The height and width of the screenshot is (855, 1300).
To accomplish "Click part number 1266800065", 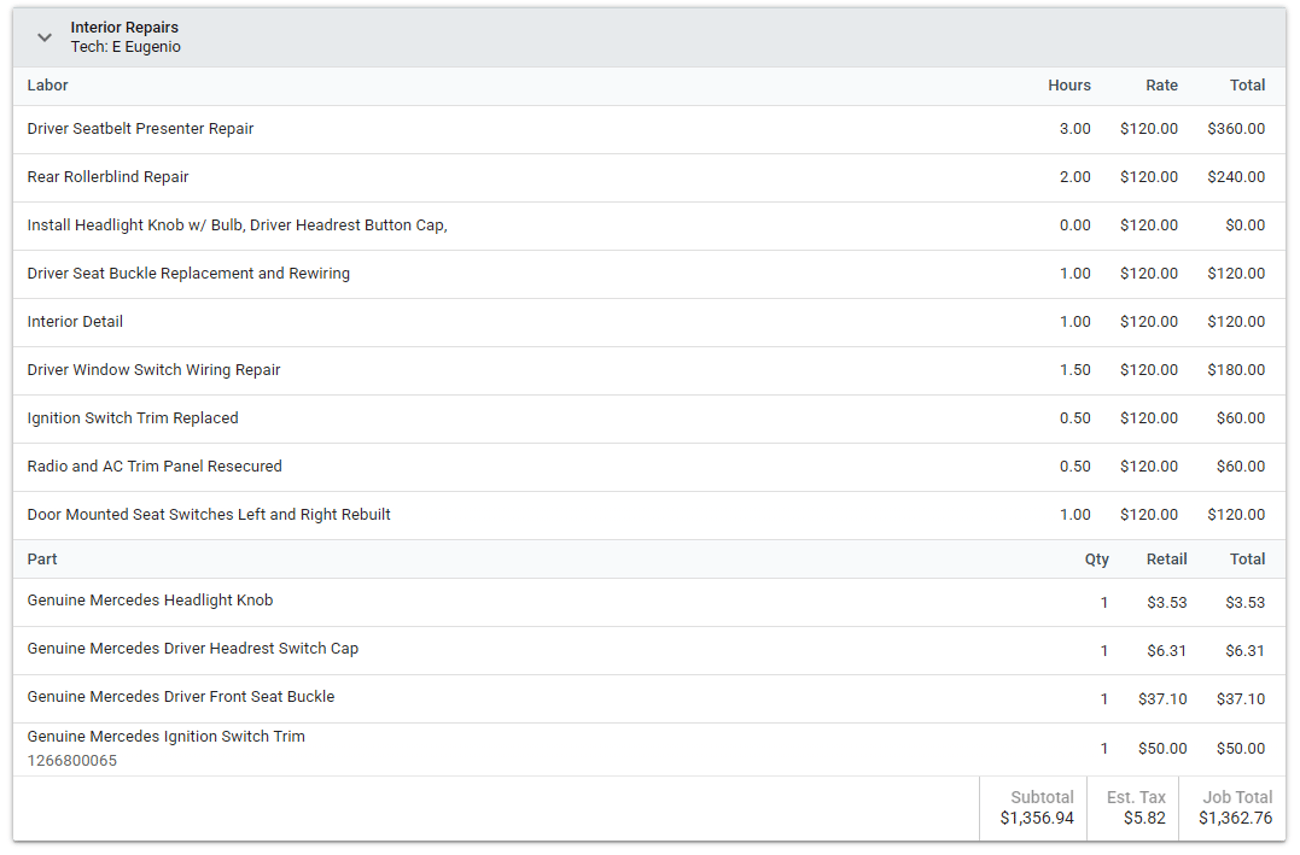I will (x=72, y=761).
